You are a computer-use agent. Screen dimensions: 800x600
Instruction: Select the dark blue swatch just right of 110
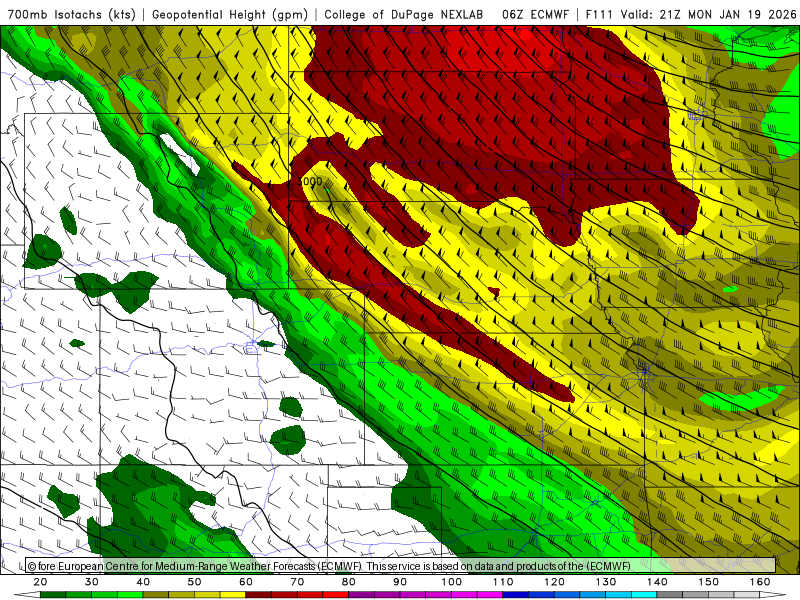(515, 595)
